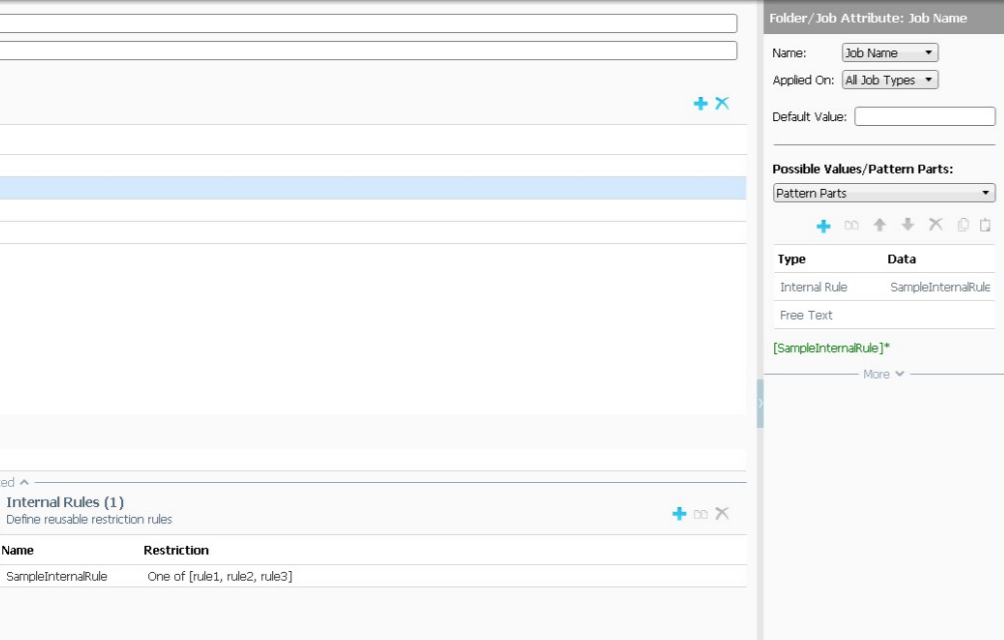Click the Data column header
This screenshot has width=1004, height=640.
(x=902, y=259)
